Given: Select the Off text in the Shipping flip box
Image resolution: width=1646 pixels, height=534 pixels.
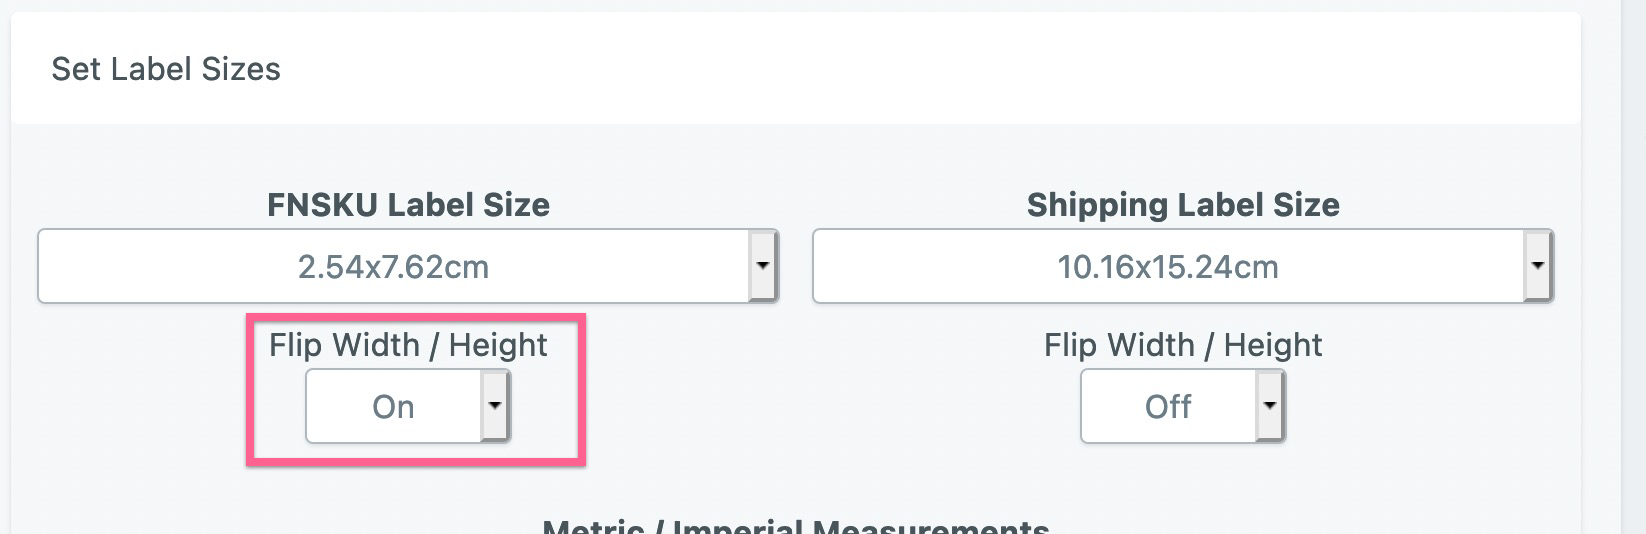Looking at the screenshot, I should coord(1168,407).
